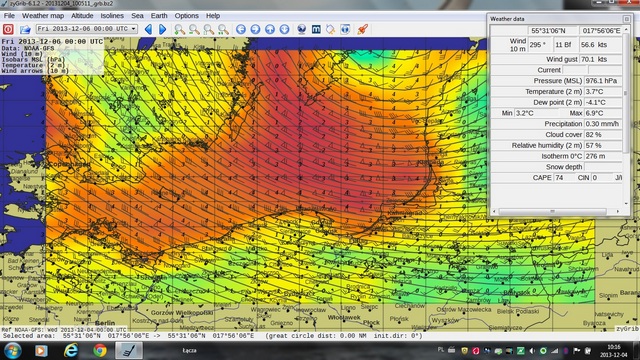Open the Altitude menu
Screen dimensions: 640x360
82,16
